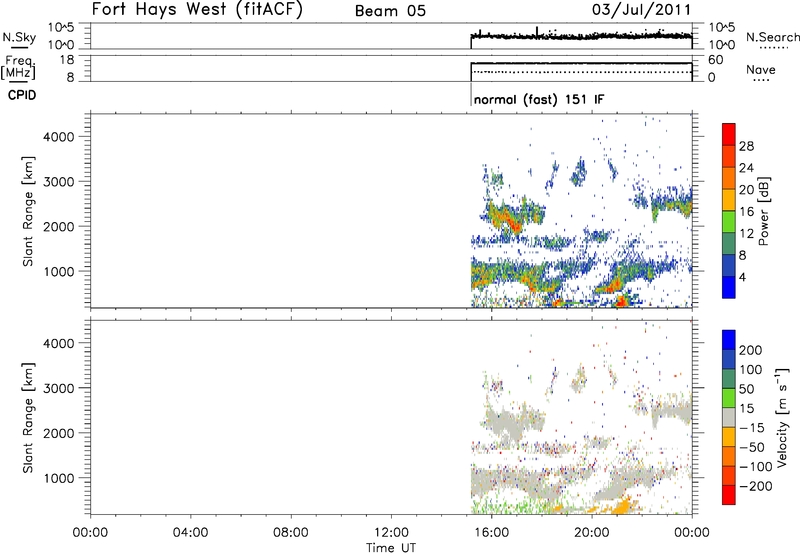Click the bottom blue Power colorbar segment
800x554 pixels.
[x=729, y=287]
